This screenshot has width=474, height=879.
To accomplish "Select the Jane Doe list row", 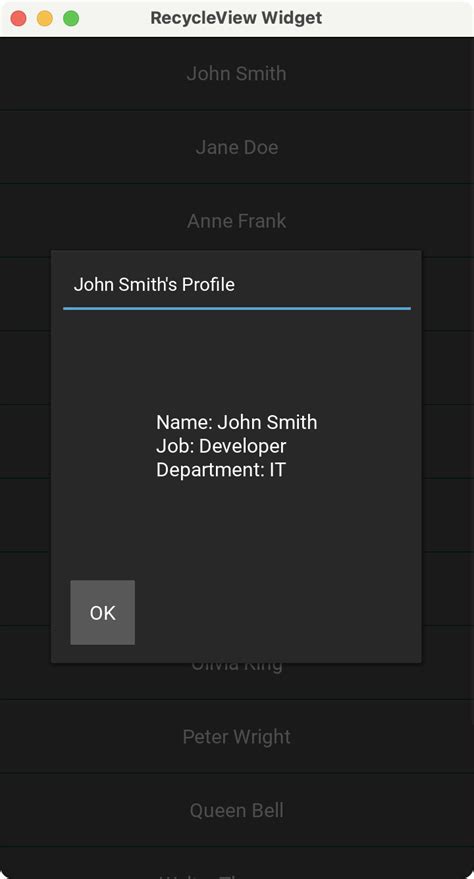I will coord(237,147).
